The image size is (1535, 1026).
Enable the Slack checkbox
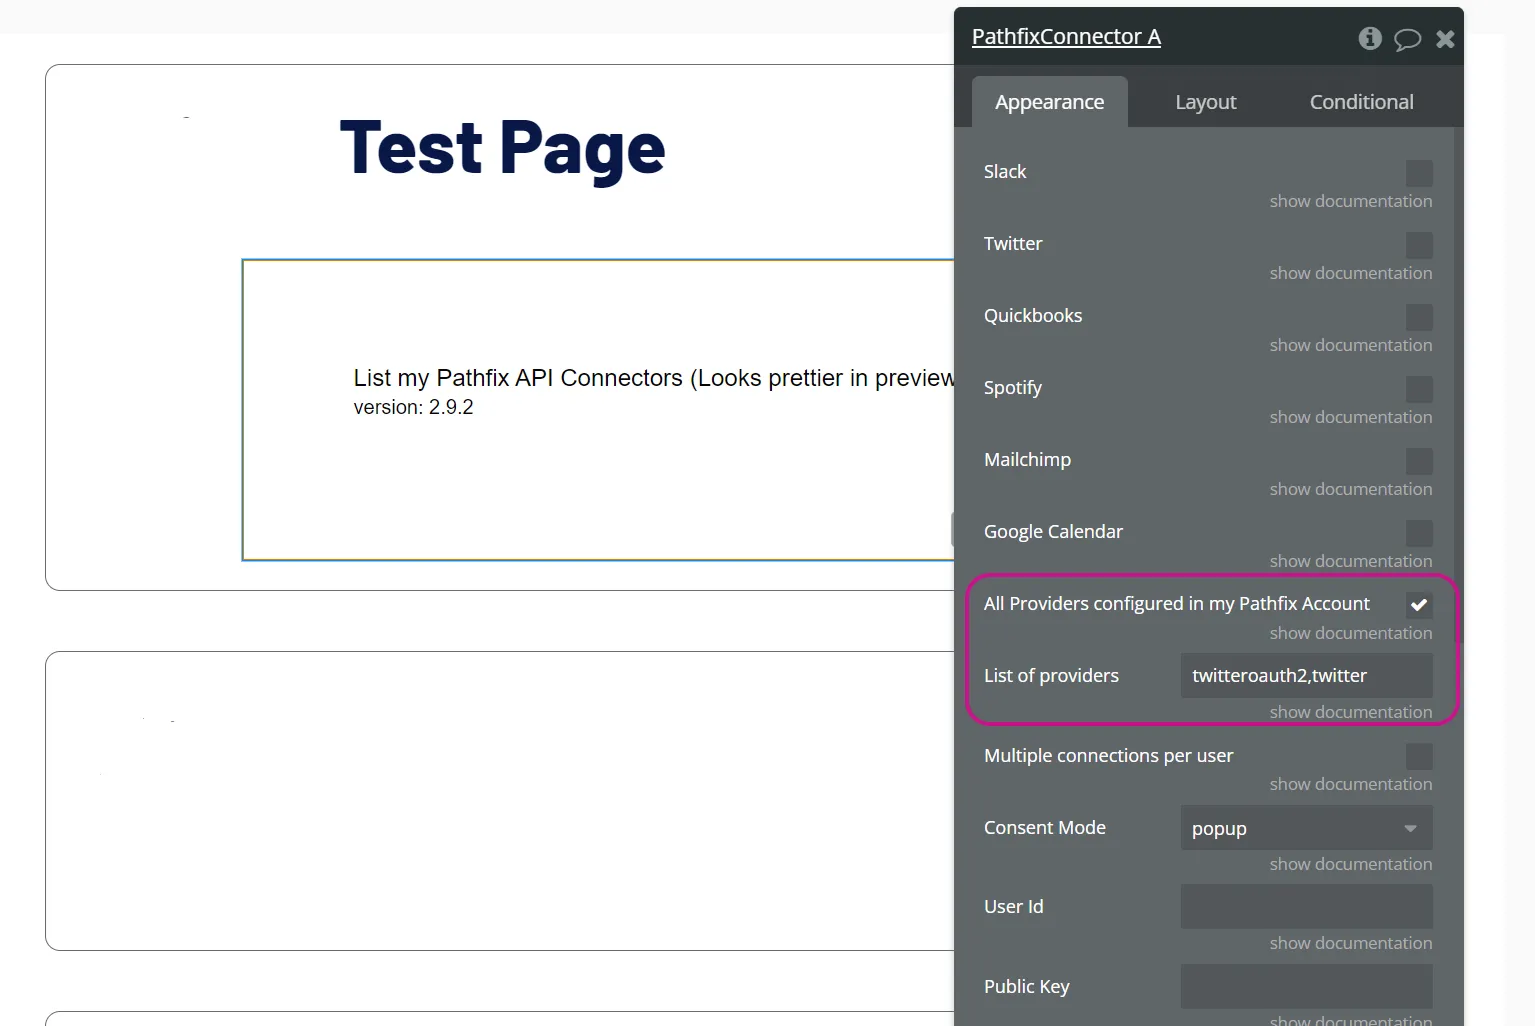pyautogui.click(x=1419, y=173)
